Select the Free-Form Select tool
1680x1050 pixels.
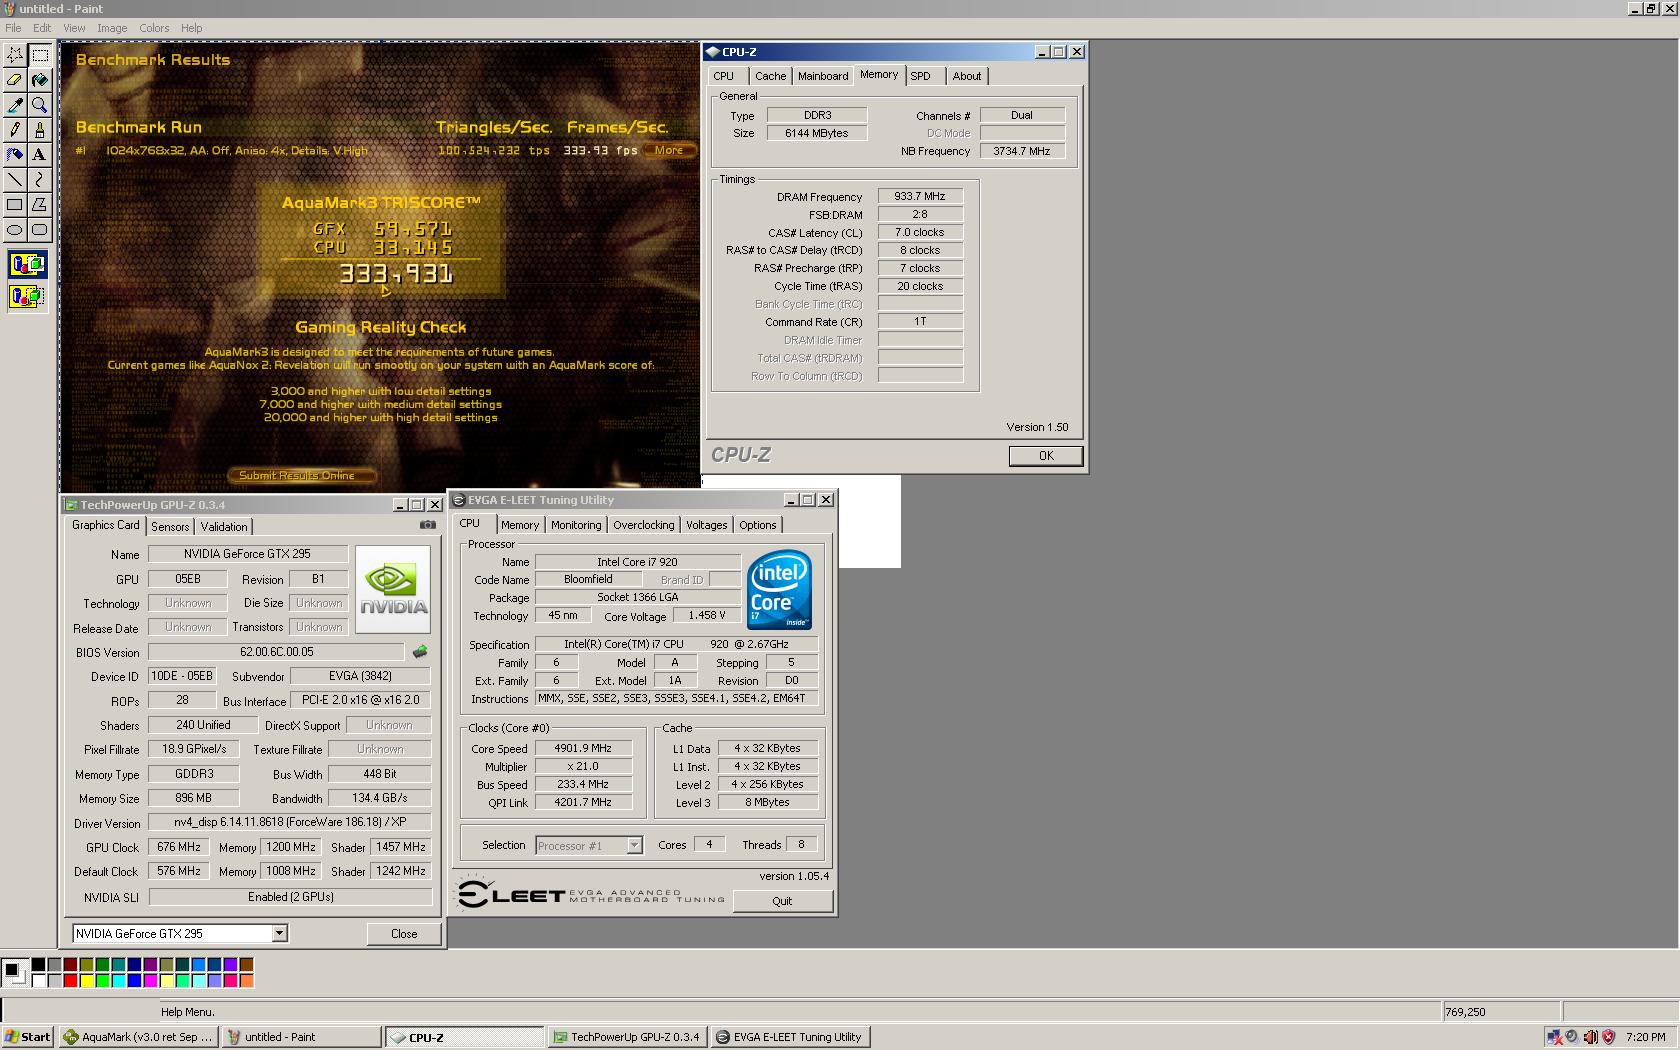point(15,55)
